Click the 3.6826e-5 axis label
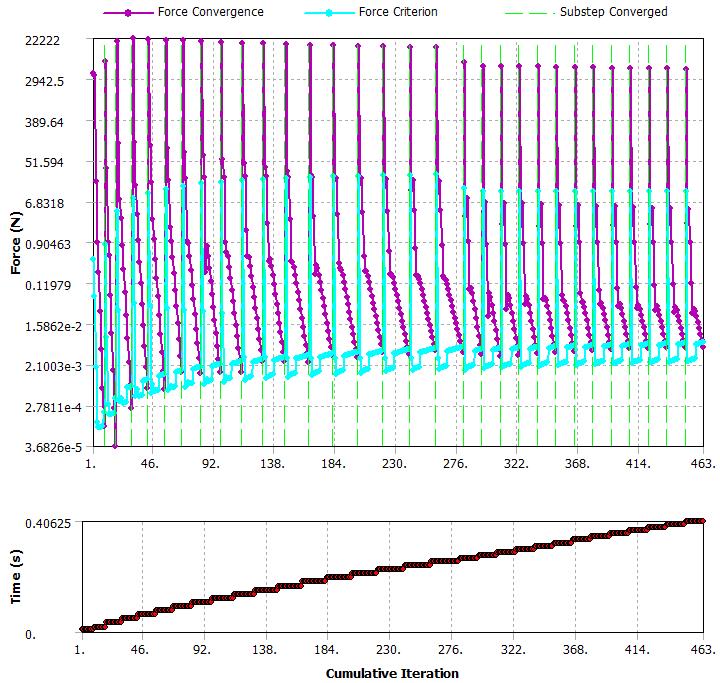Screen dimensions: 720x683 point(53,447)
